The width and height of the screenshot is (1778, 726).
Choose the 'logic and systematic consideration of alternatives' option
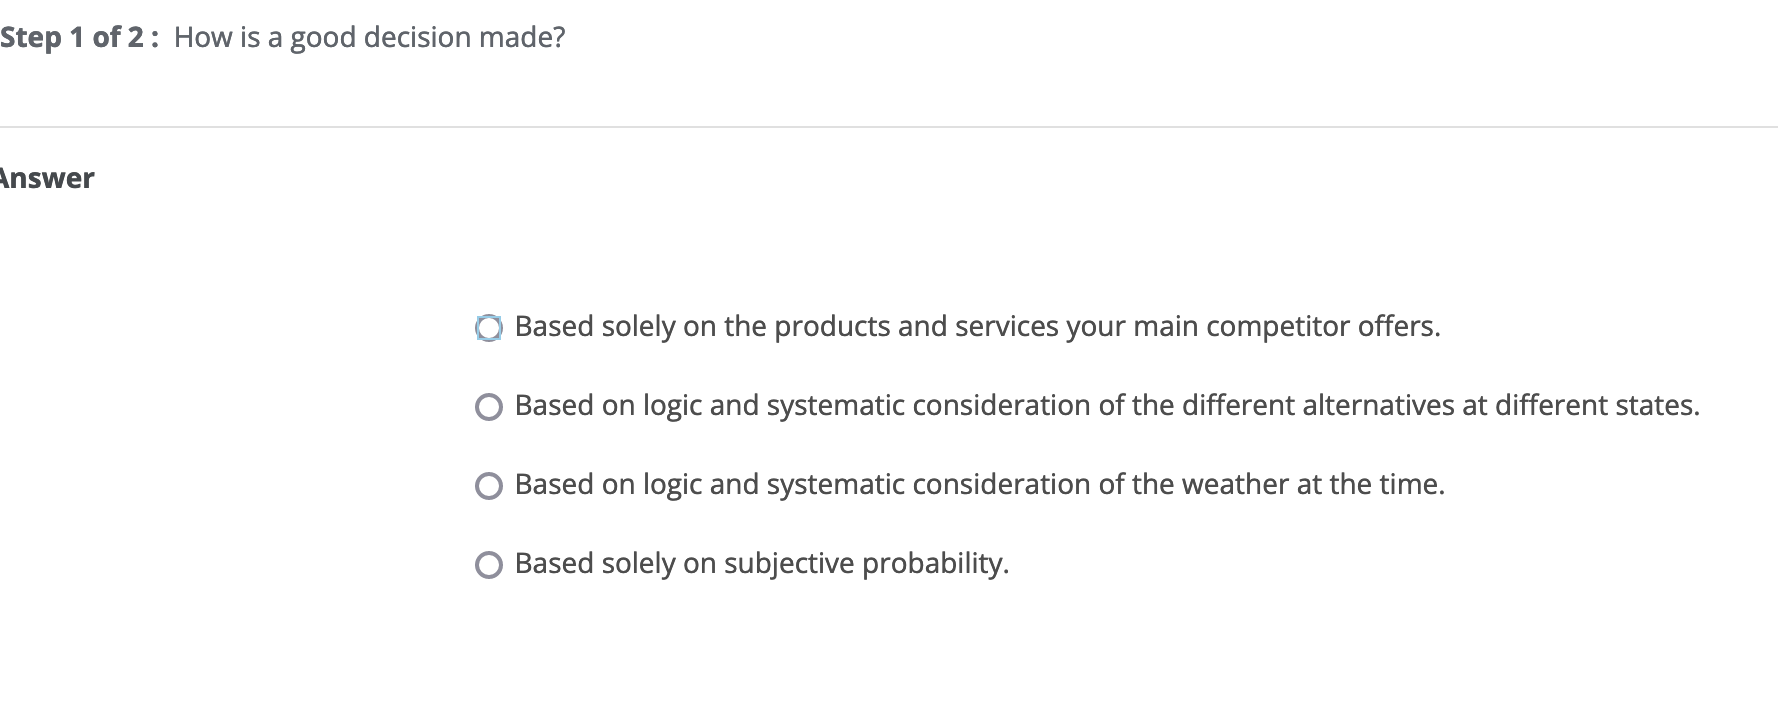(x=489, y=407)
